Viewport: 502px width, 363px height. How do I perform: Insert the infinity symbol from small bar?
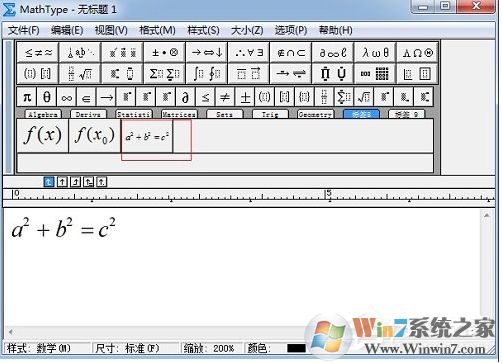tap(67, 97)
